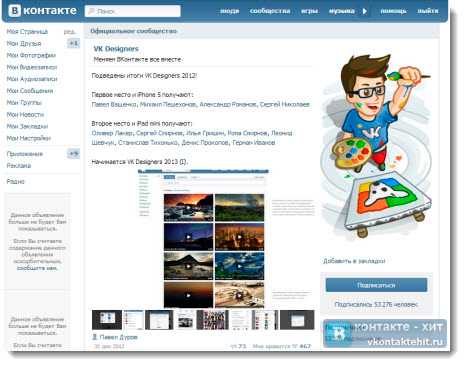Viewport: 465px width, 366px height.
Task: Open Мои Настройки in sidebar
Action: coord(29,138)
